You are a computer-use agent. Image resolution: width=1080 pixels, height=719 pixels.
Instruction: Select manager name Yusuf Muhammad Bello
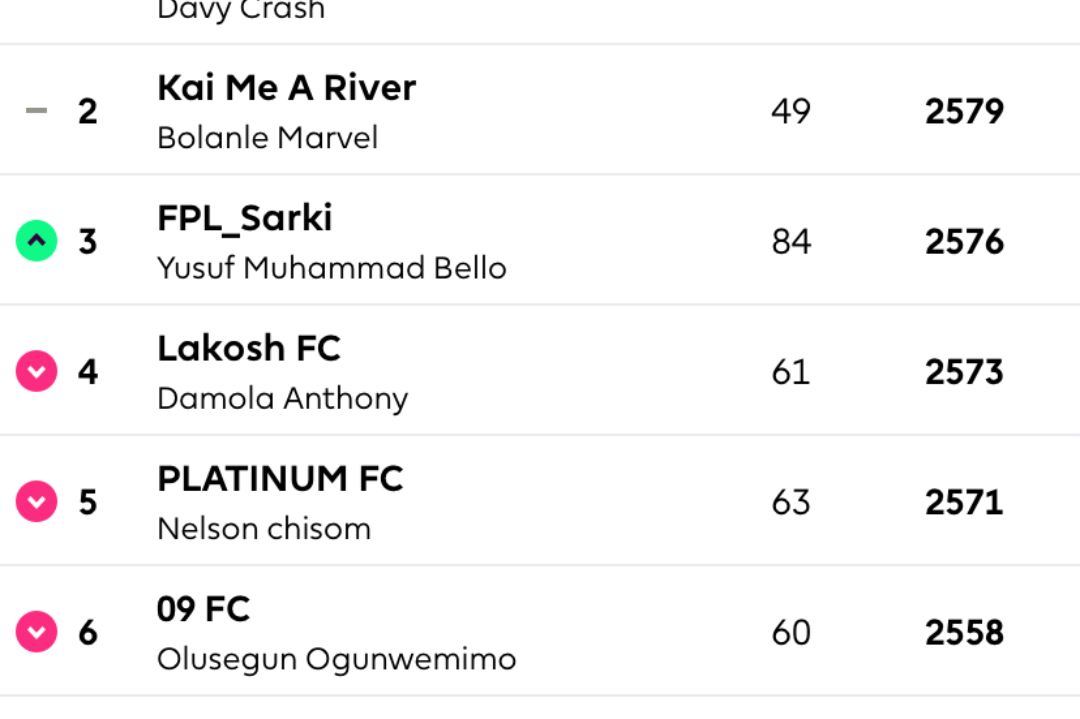(331, 268)
